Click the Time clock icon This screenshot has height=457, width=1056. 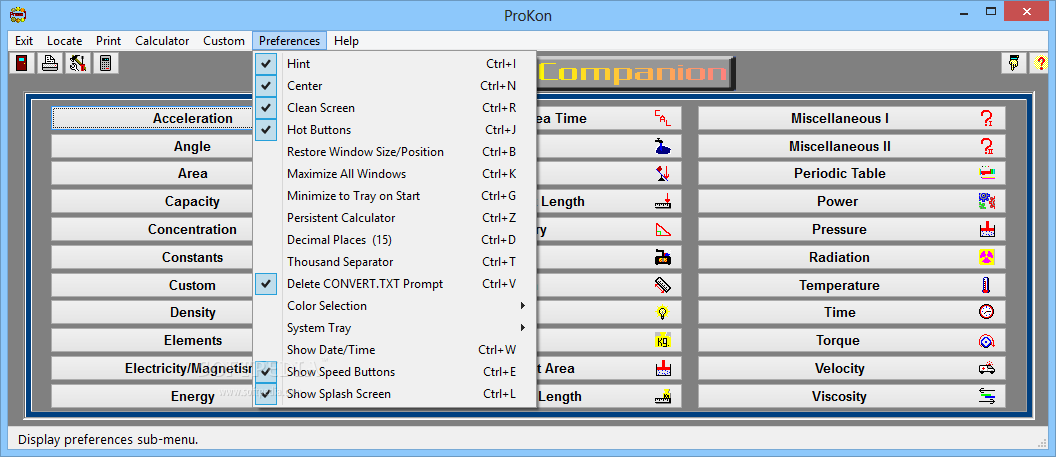point(987,312)
